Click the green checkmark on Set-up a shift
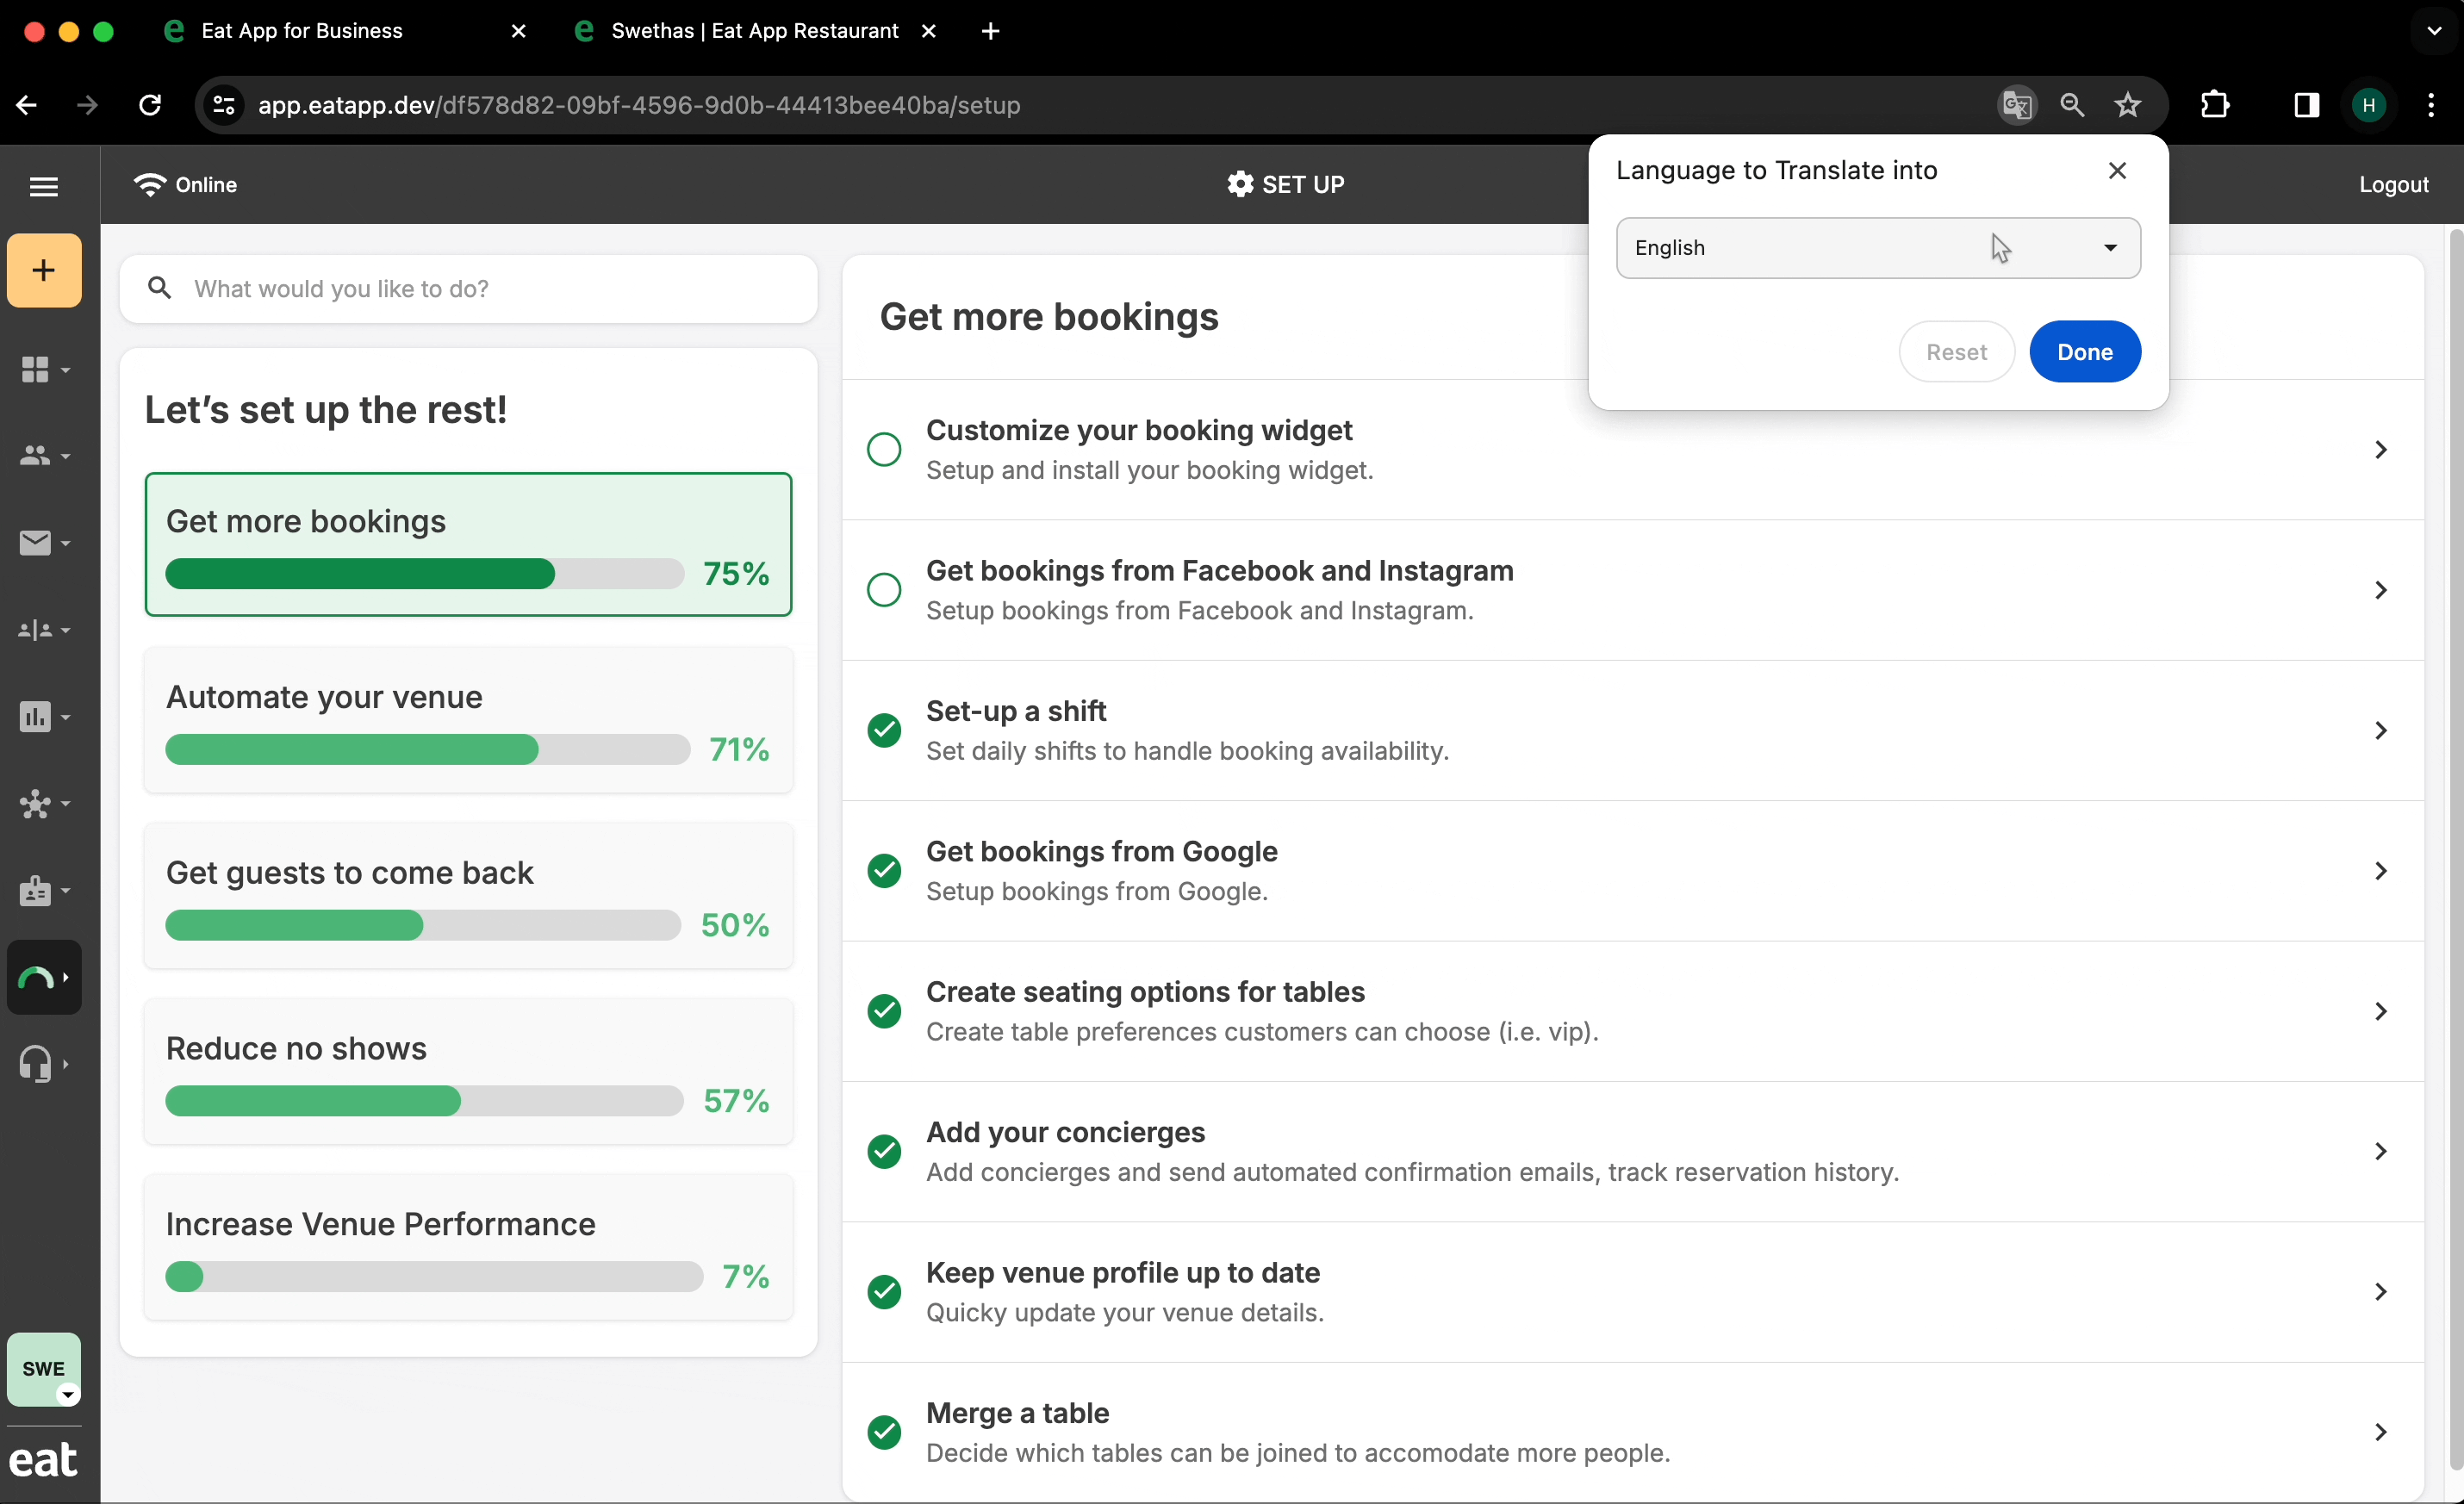 (884, 731)
